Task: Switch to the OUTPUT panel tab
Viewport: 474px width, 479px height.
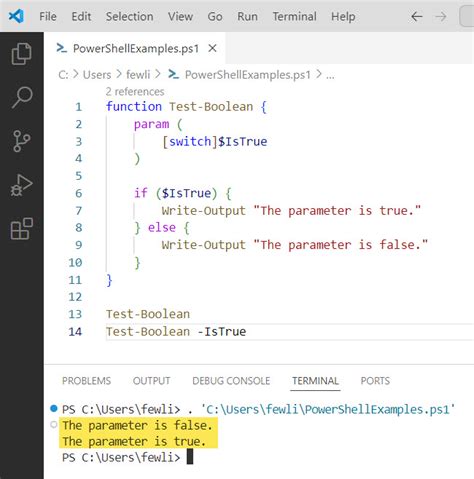Action: pos(151,381)
